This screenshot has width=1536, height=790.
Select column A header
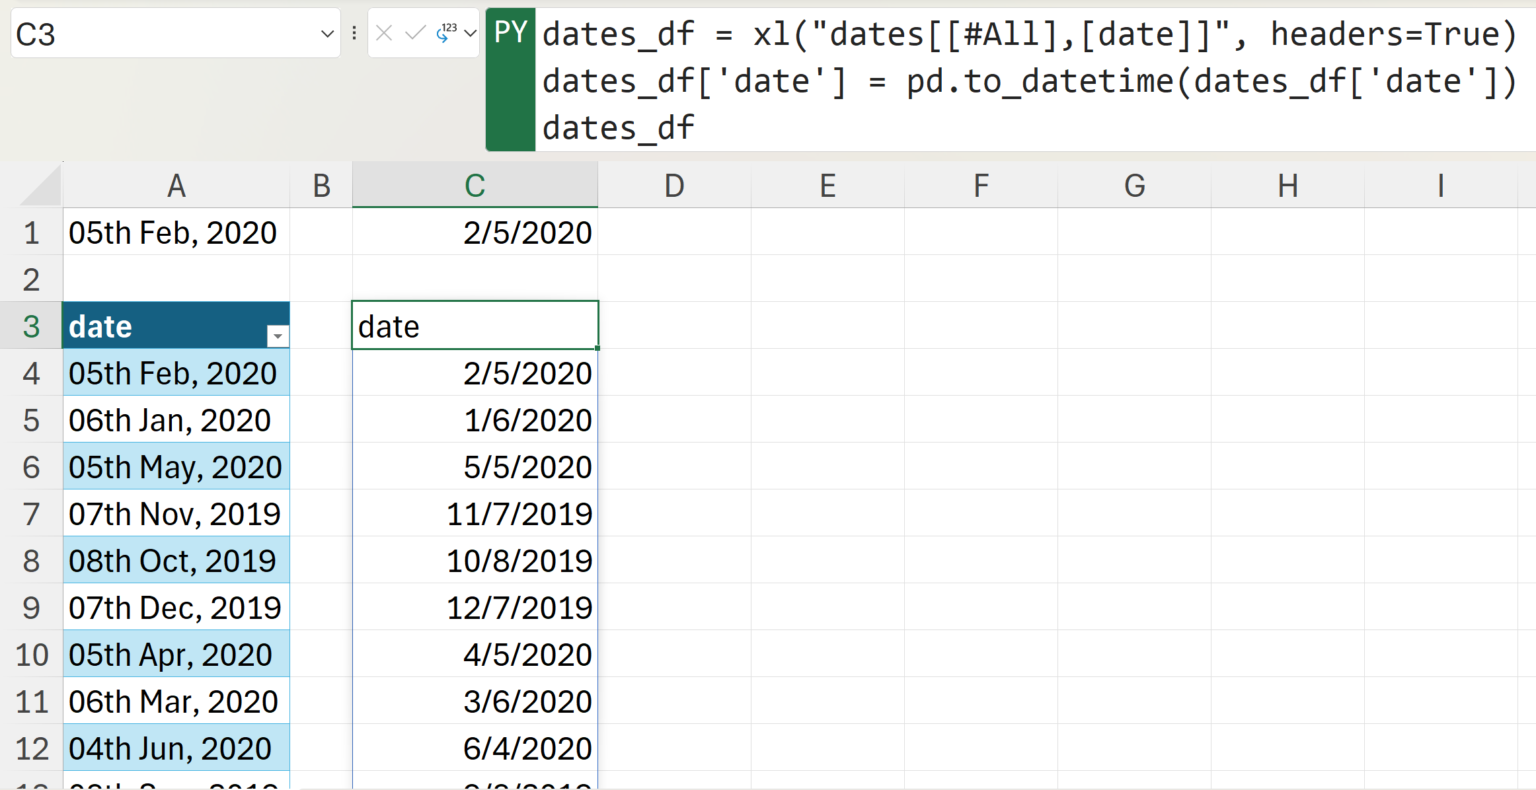click(176, 186)
